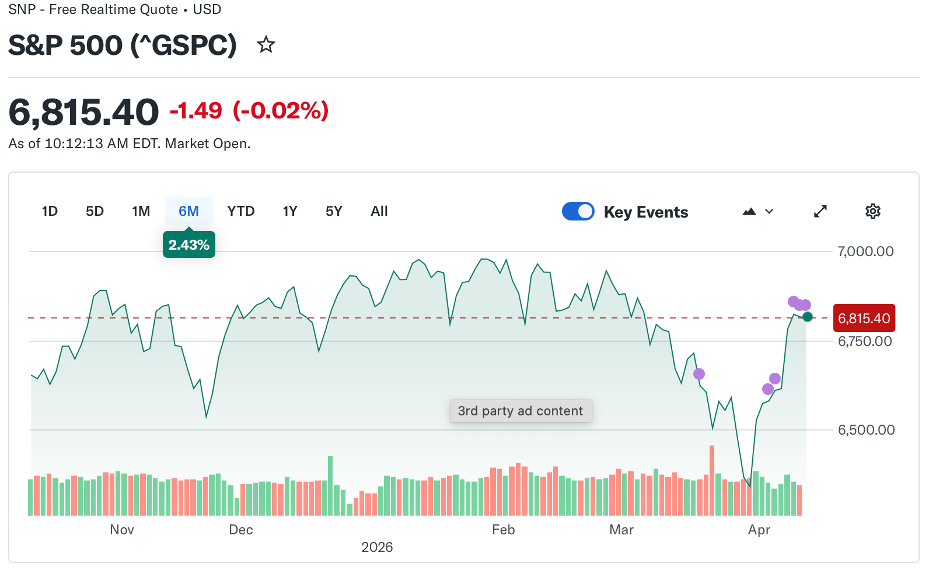Select the 1D time range
Viewport: 936px width, 574px height.
(49, 211)
